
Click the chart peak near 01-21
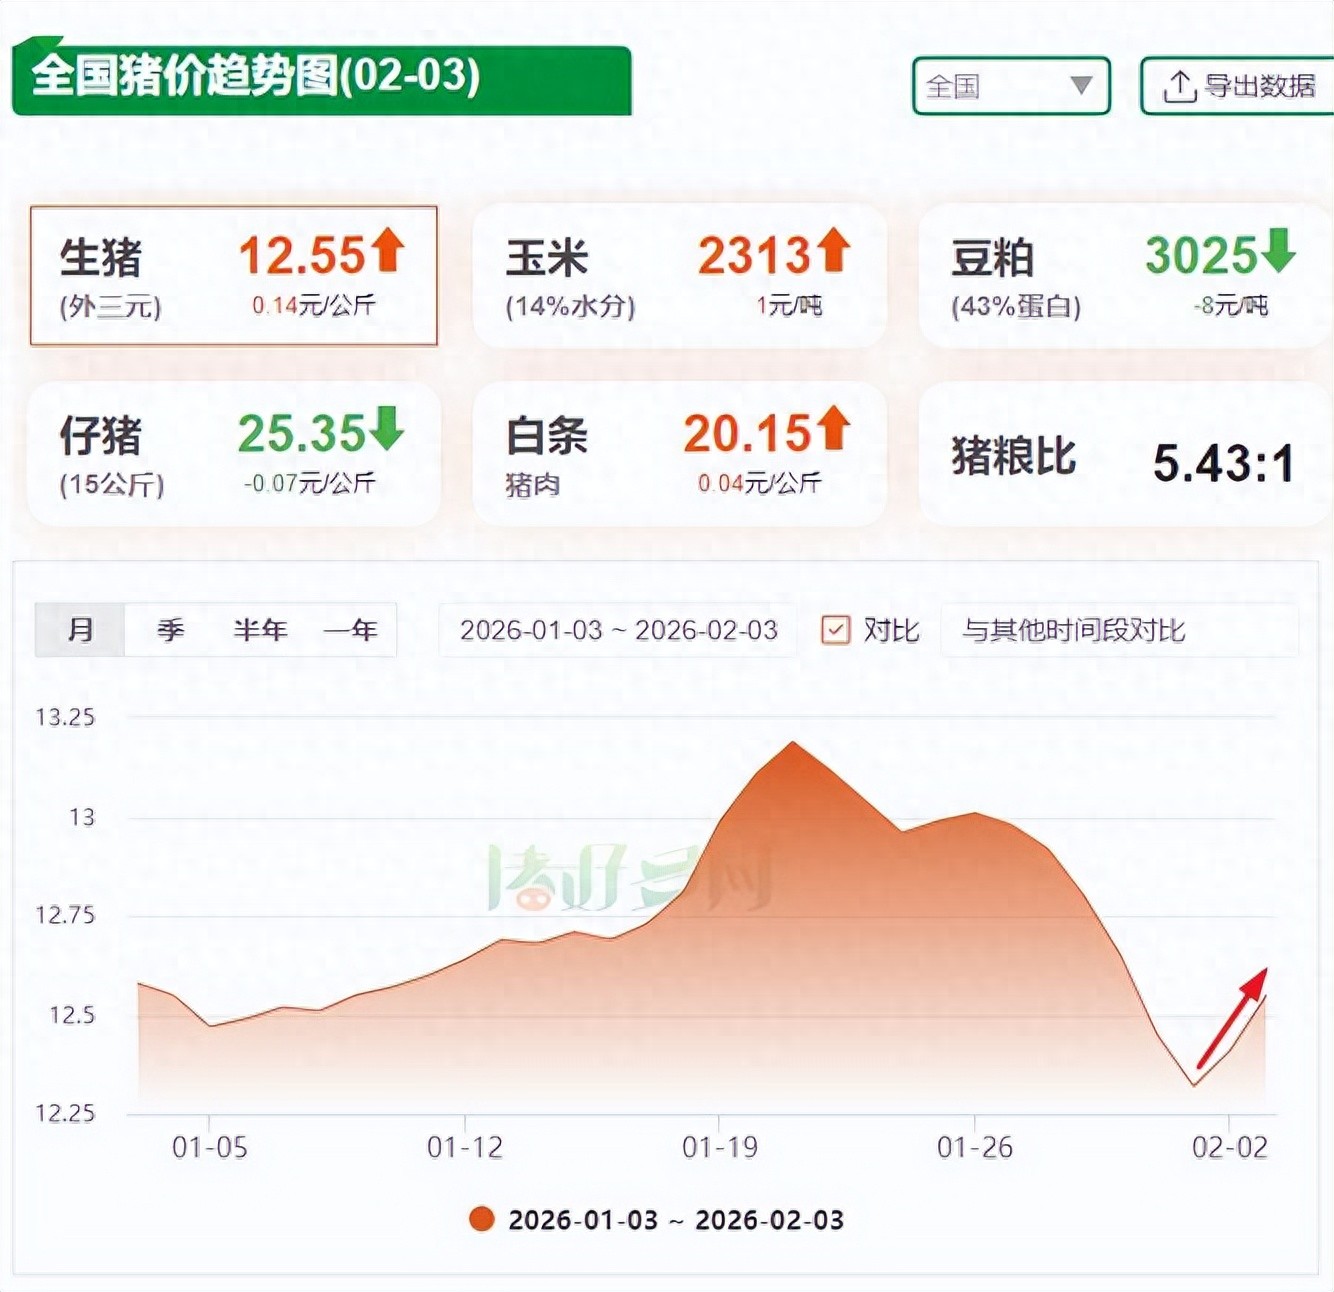pyautogui.click(x=793, y=743)
